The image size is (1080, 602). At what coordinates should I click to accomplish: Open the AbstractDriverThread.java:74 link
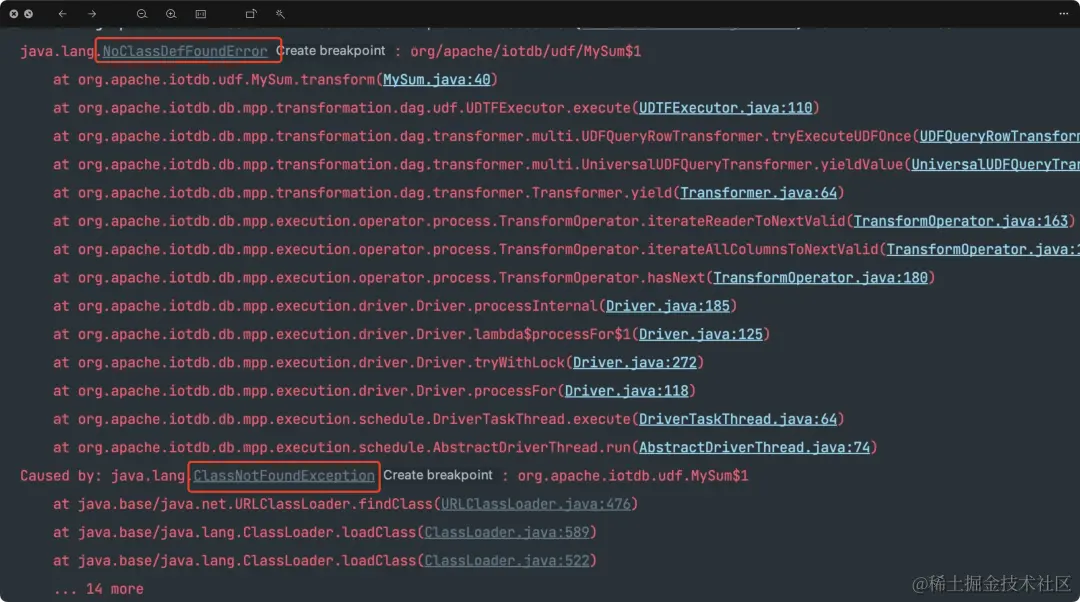click(x=754, y=447)
